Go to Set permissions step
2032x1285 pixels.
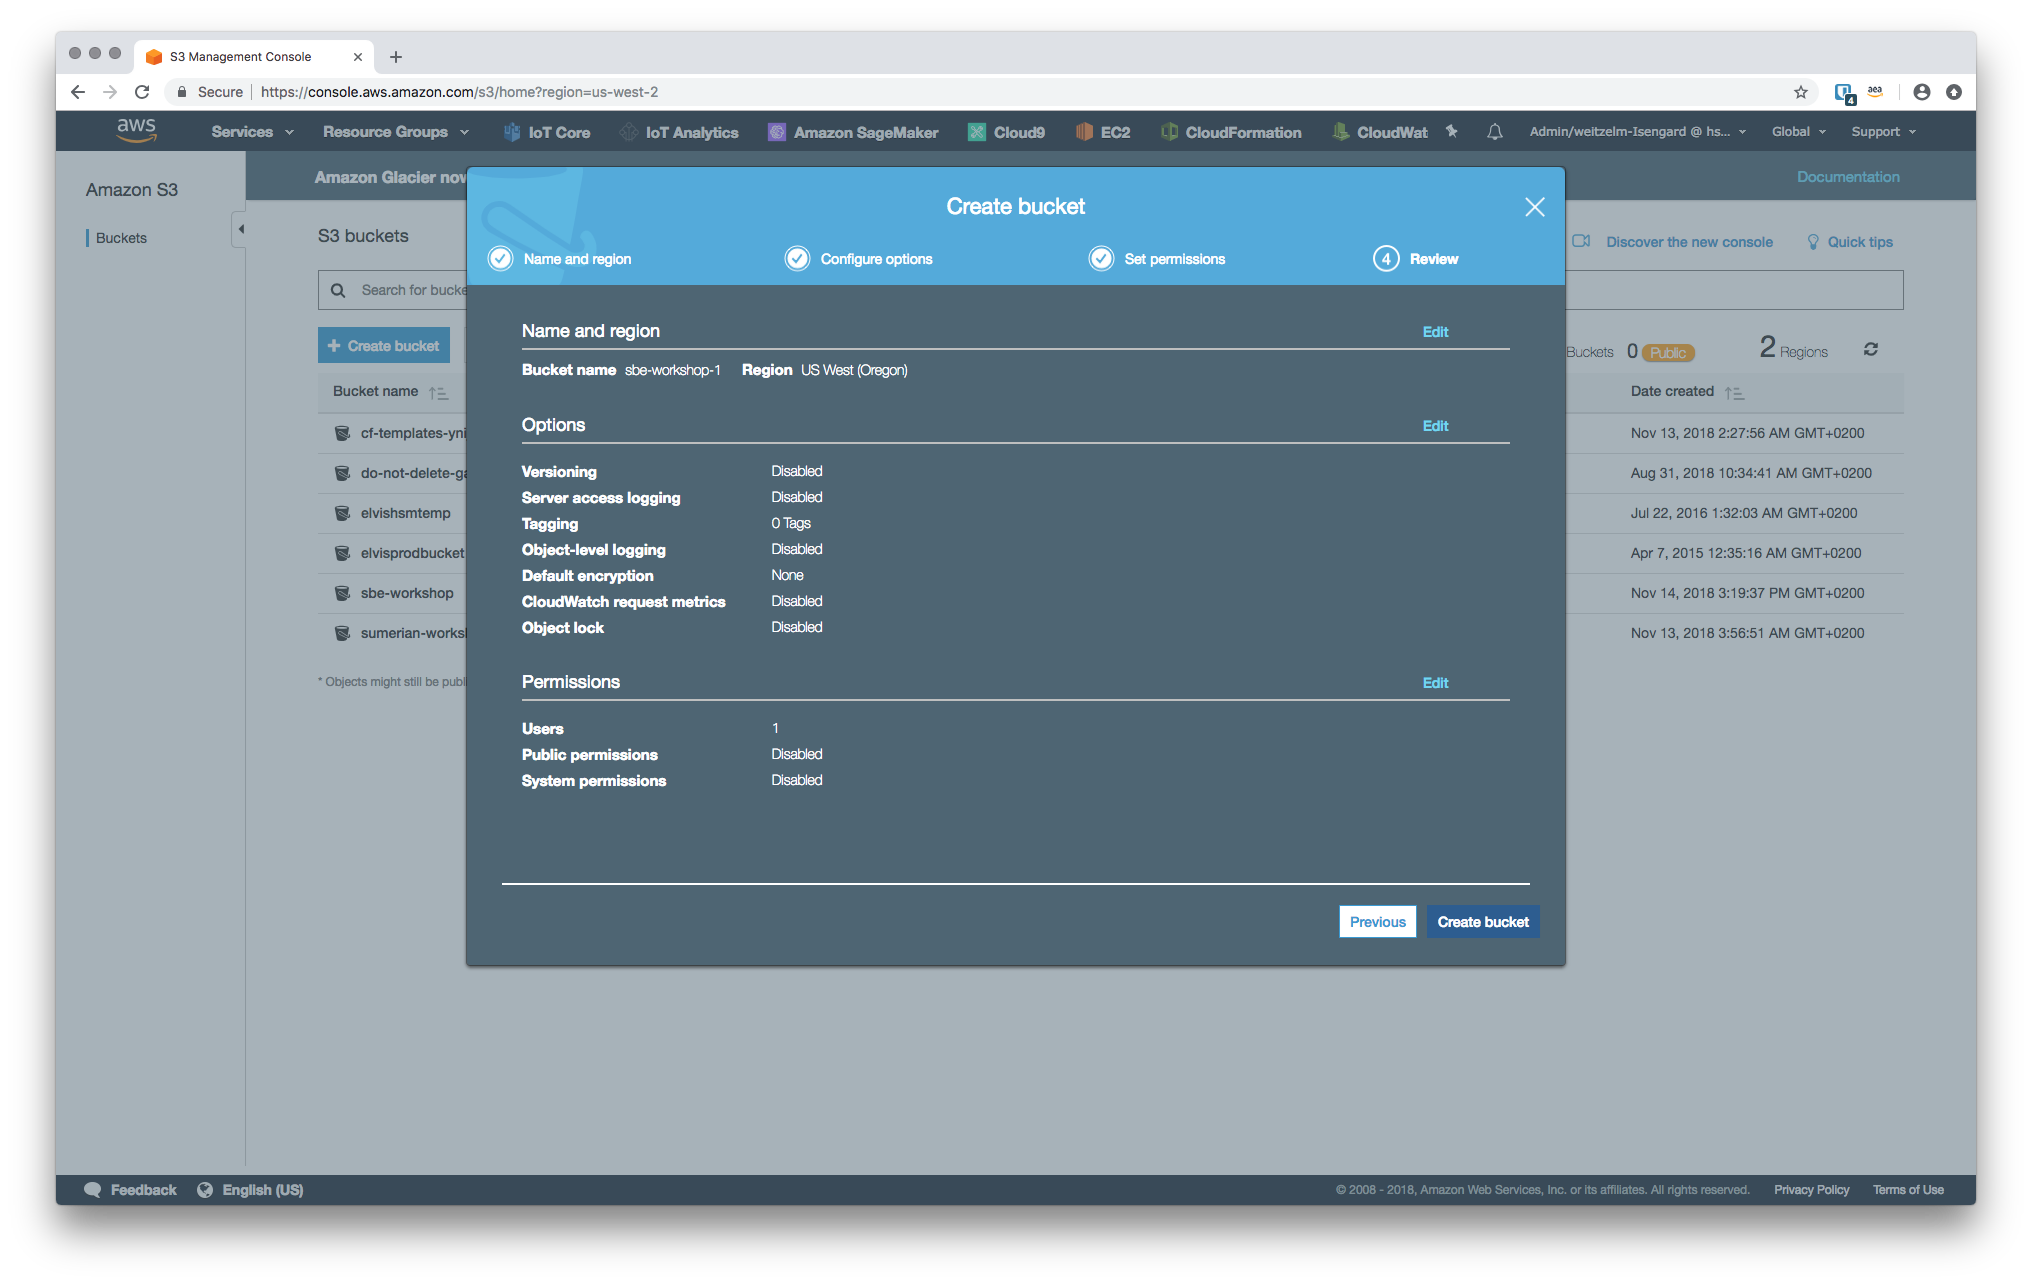(1157, 259)
